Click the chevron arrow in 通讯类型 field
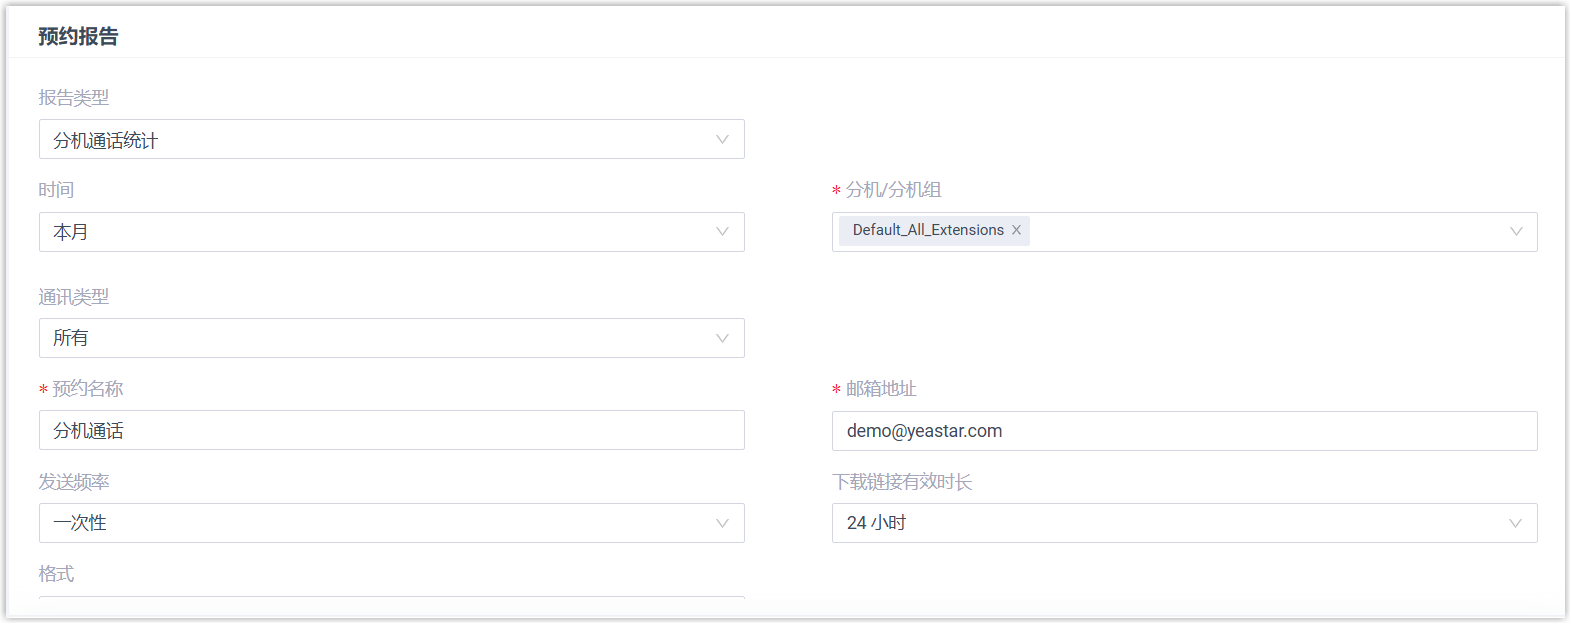This screenshot has height=624, width=1571. coord(722,338)
